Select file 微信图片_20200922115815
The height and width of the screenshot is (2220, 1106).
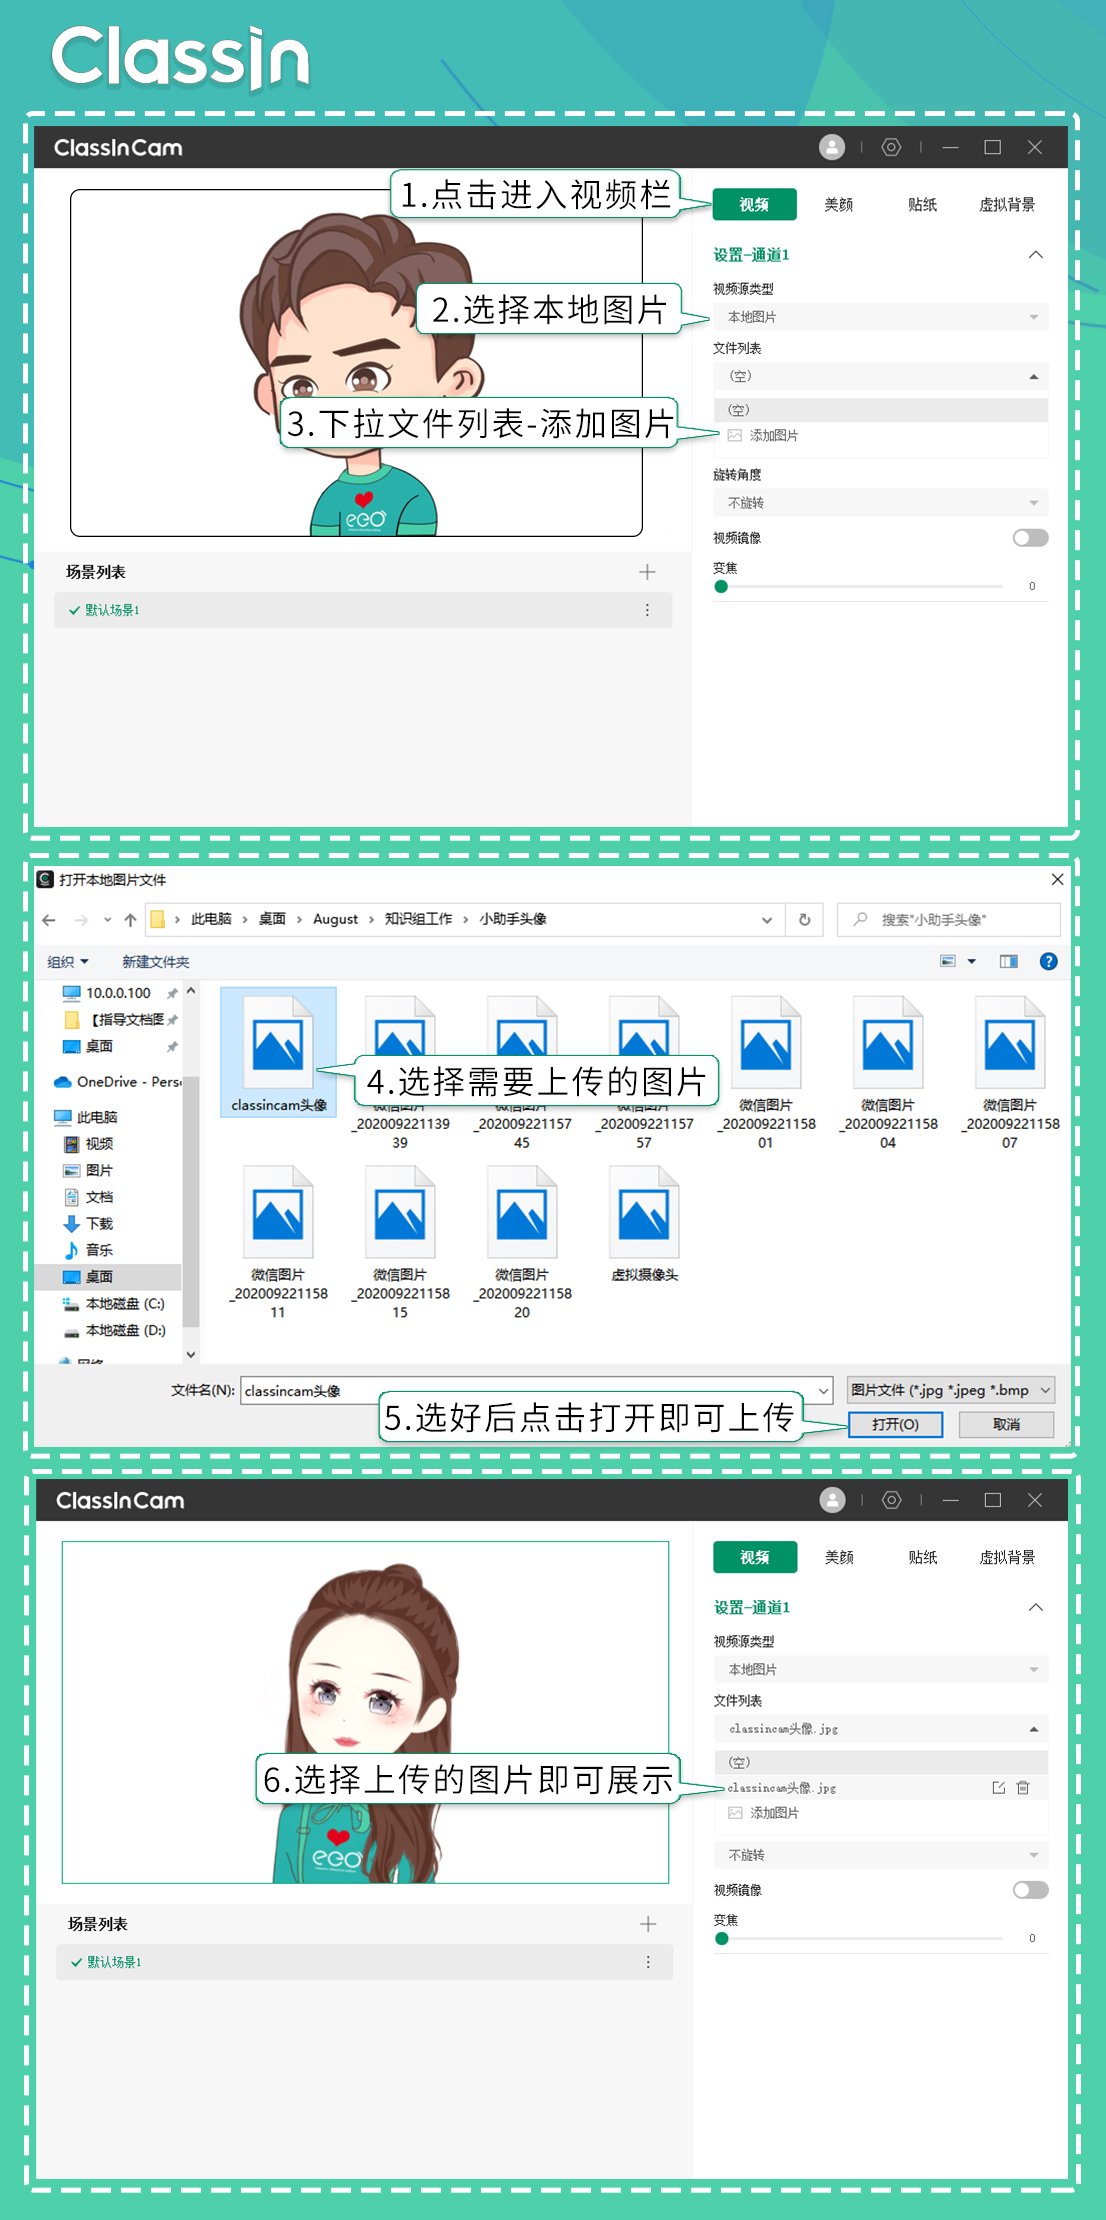400,1242
